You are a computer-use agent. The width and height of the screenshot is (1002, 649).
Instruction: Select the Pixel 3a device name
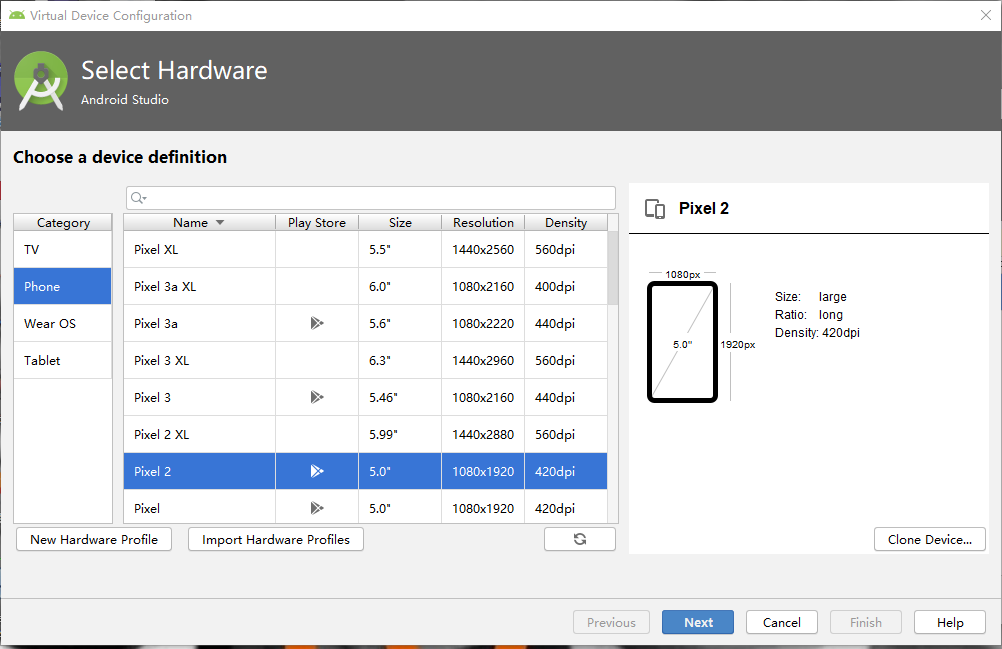click(156, 324)
